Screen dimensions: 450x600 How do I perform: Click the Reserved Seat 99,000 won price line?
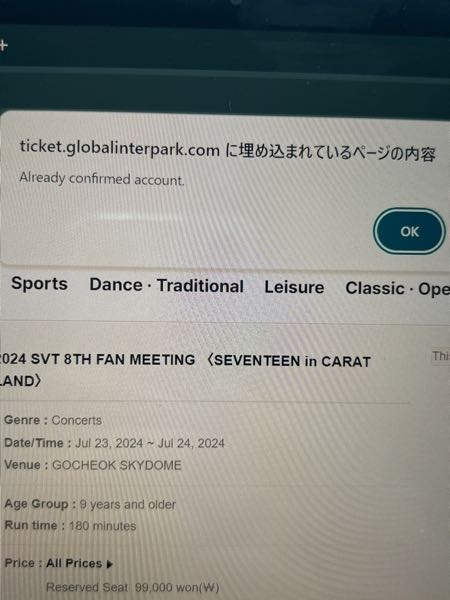pyautogui.click(x=132, y=587)
